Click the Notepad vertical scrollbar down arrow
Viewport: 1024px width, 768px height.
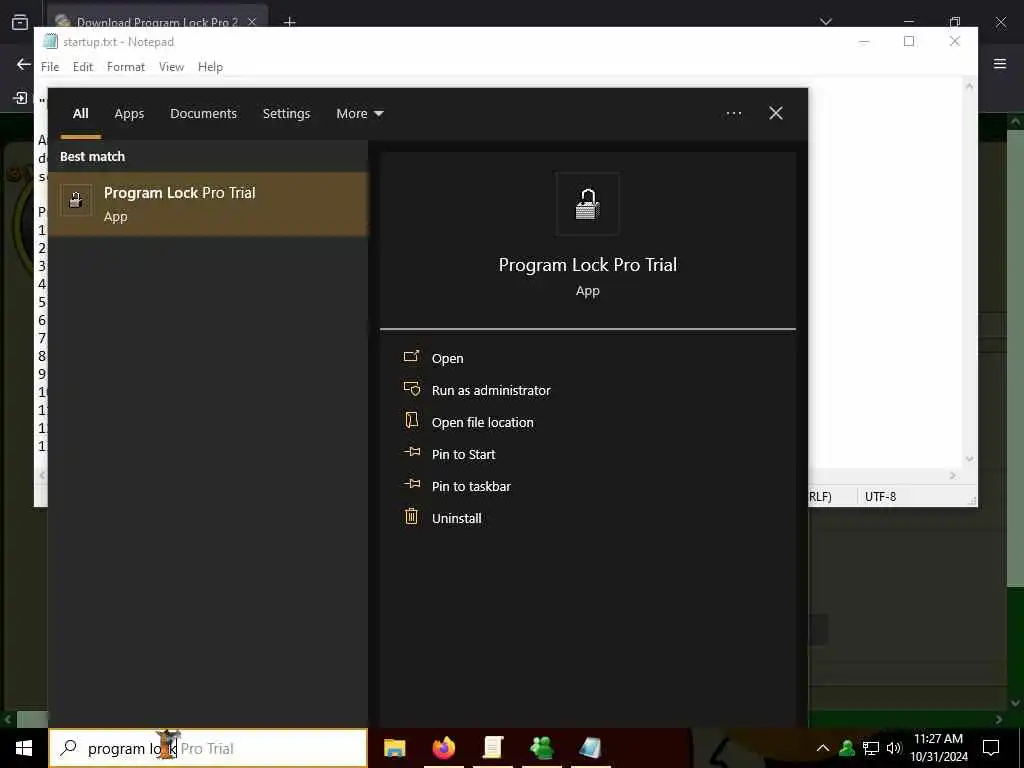(969, 459)
